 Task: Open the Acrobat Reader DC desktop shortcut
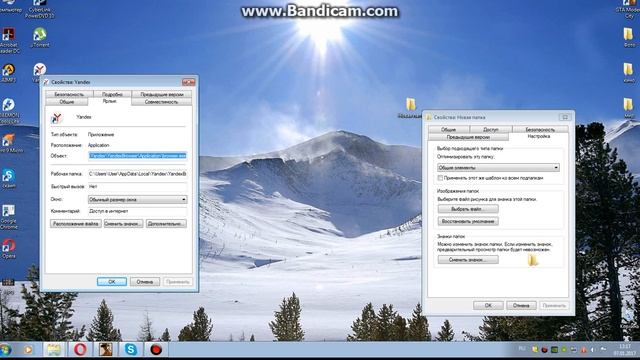tap(8, 40)
